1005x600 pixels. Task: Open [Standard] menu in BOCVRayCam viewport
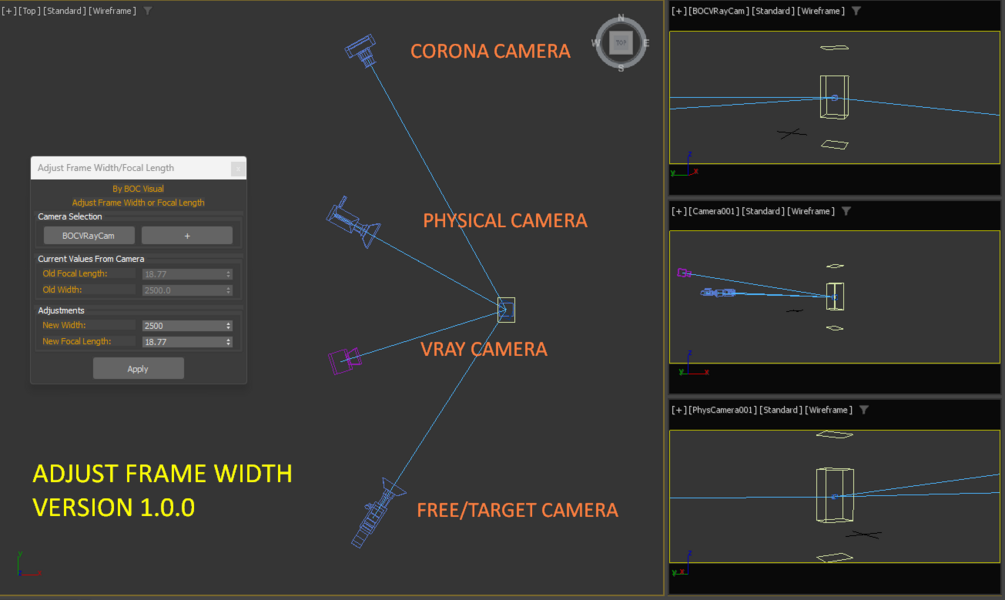pos(774,11)
